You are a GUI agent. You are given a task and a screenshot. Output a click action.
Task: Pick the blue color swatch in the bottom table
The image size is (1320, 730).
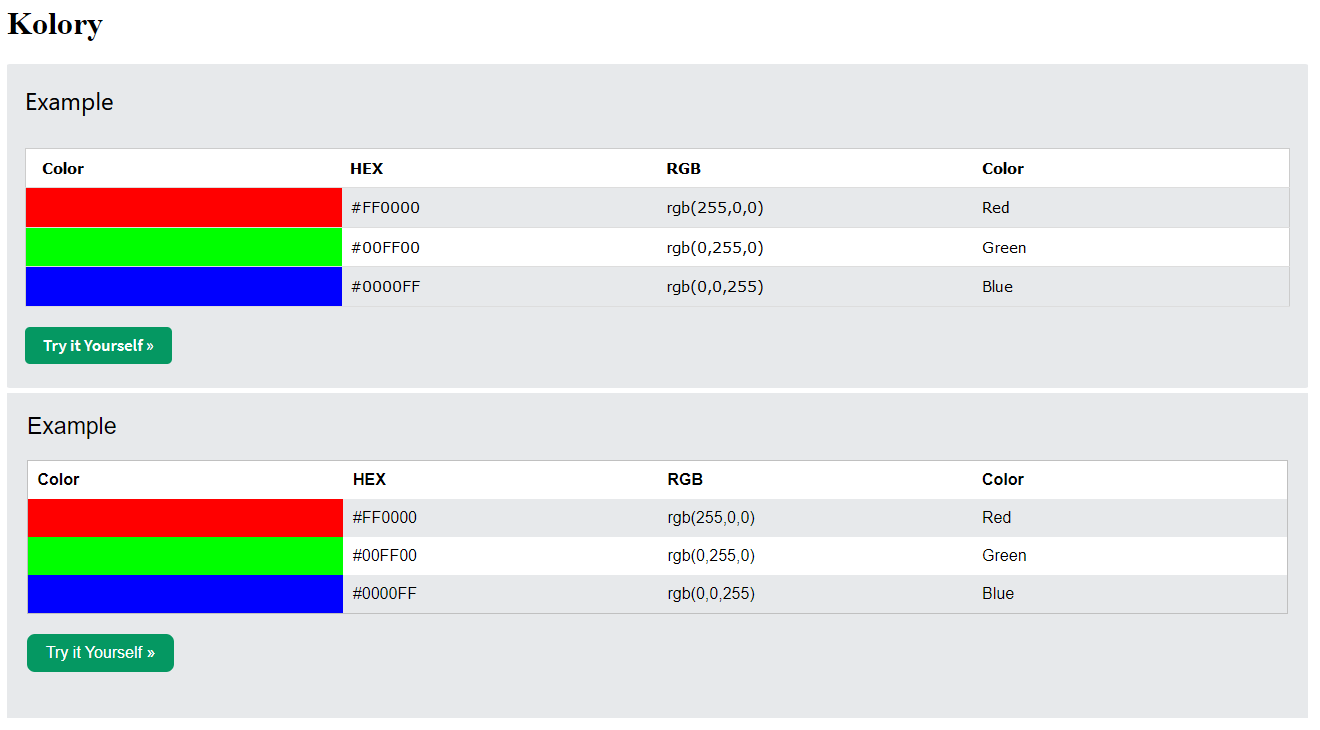(185, 594)
